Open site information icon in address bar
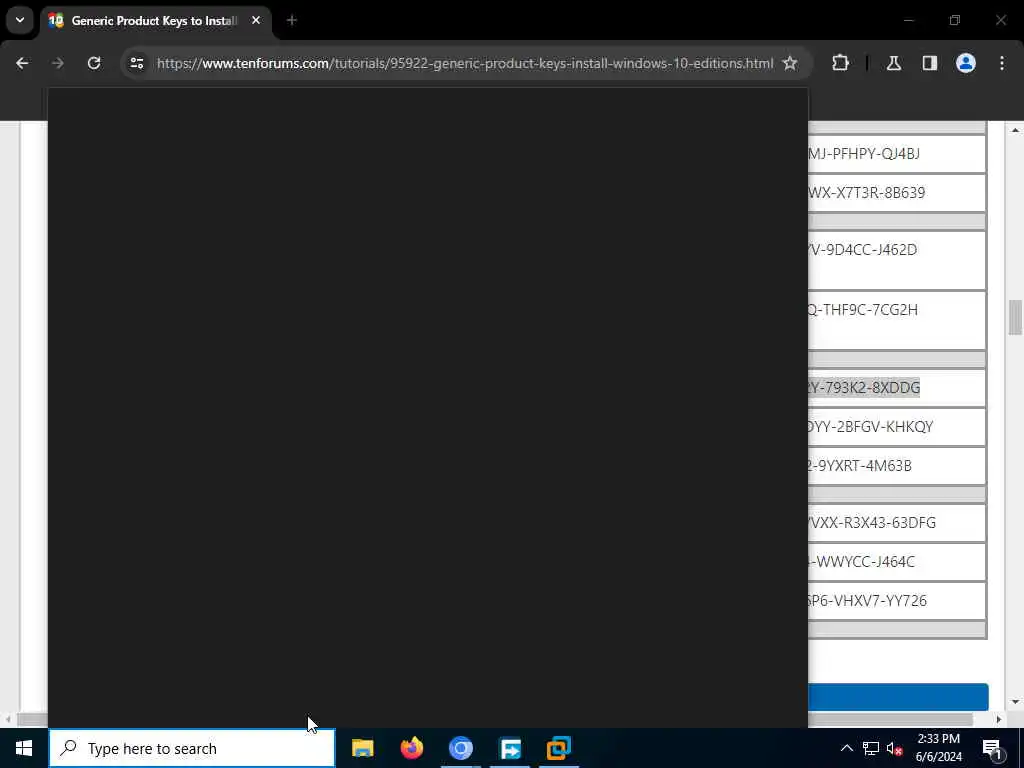The image size is (1024, 768). coord(136,63)
